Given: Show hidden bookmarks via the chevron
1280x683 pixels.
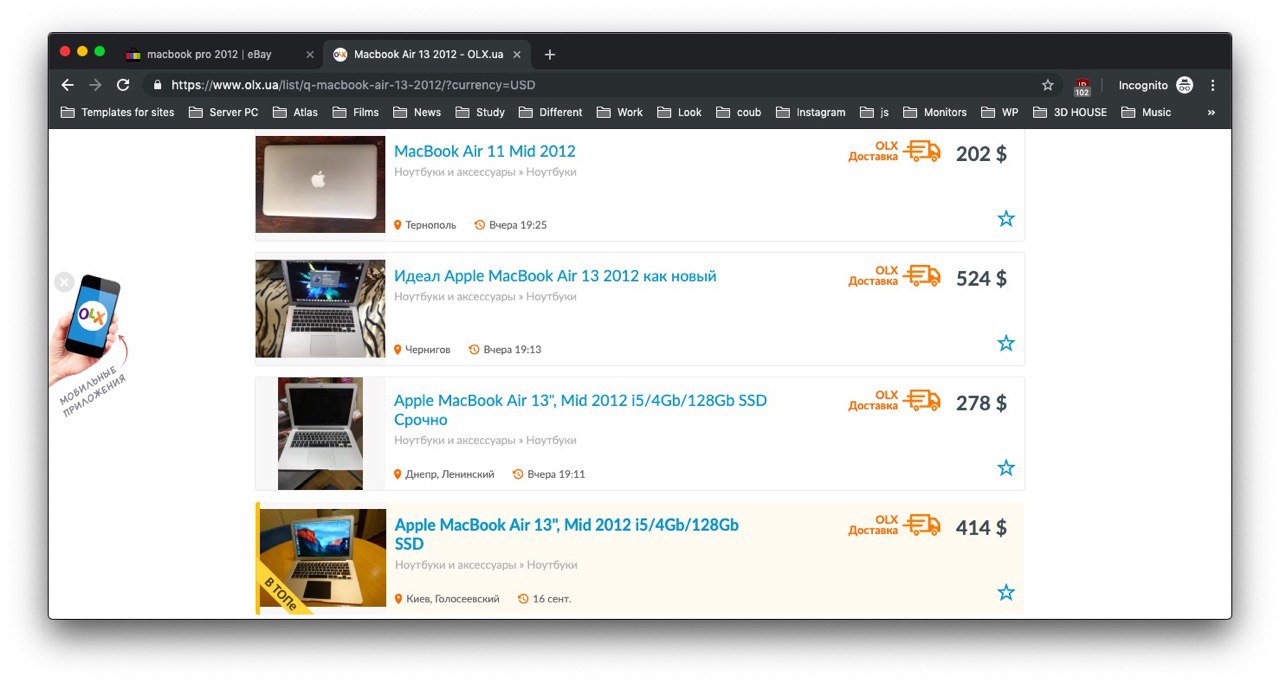Looking at the screenshot, I should click(1211, 112).
